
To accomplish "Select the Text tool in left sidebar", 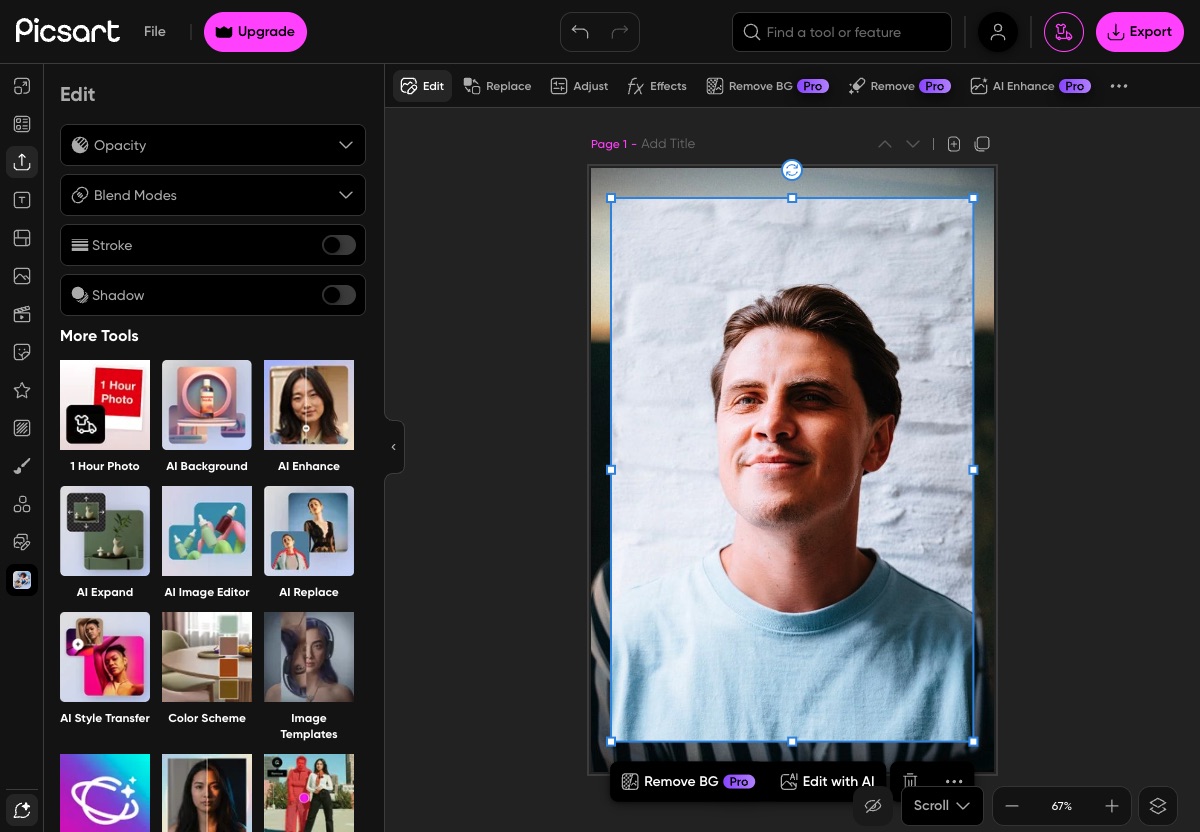I will coord(22,200).
